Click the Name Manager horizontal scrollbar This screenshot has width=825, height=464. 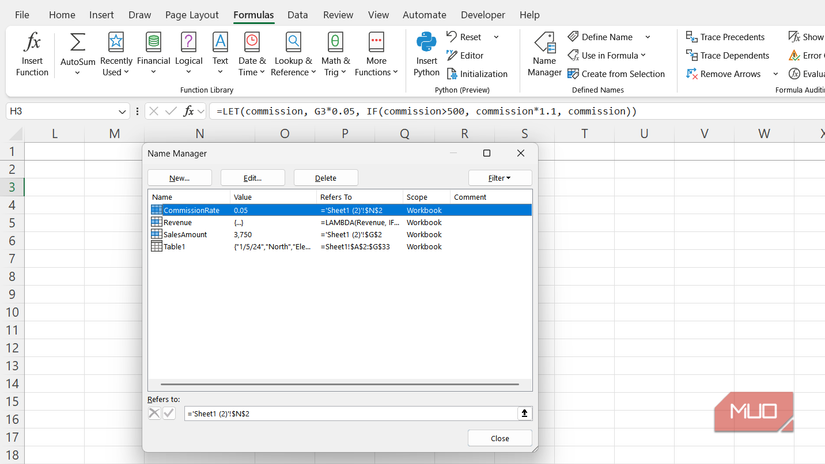pos(340,385)
